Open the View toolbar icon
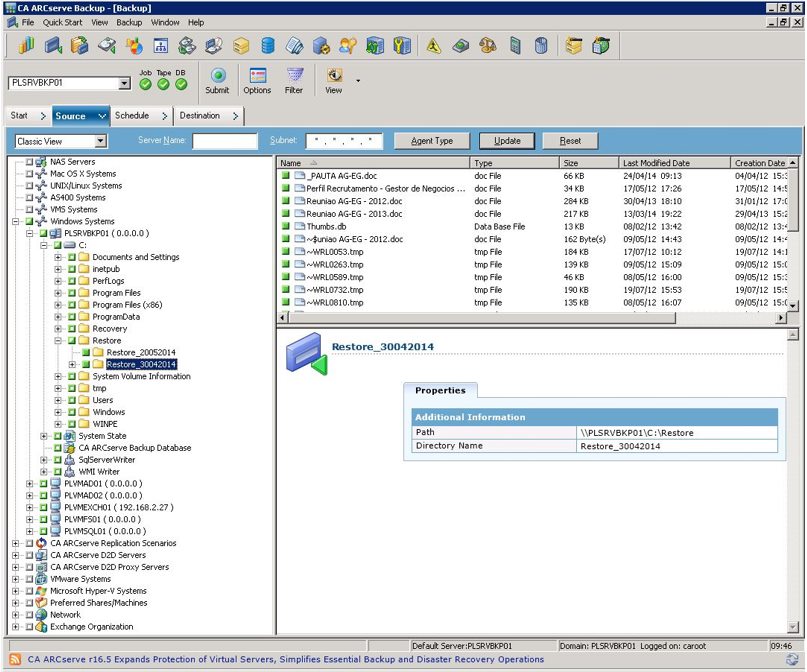 334,77
